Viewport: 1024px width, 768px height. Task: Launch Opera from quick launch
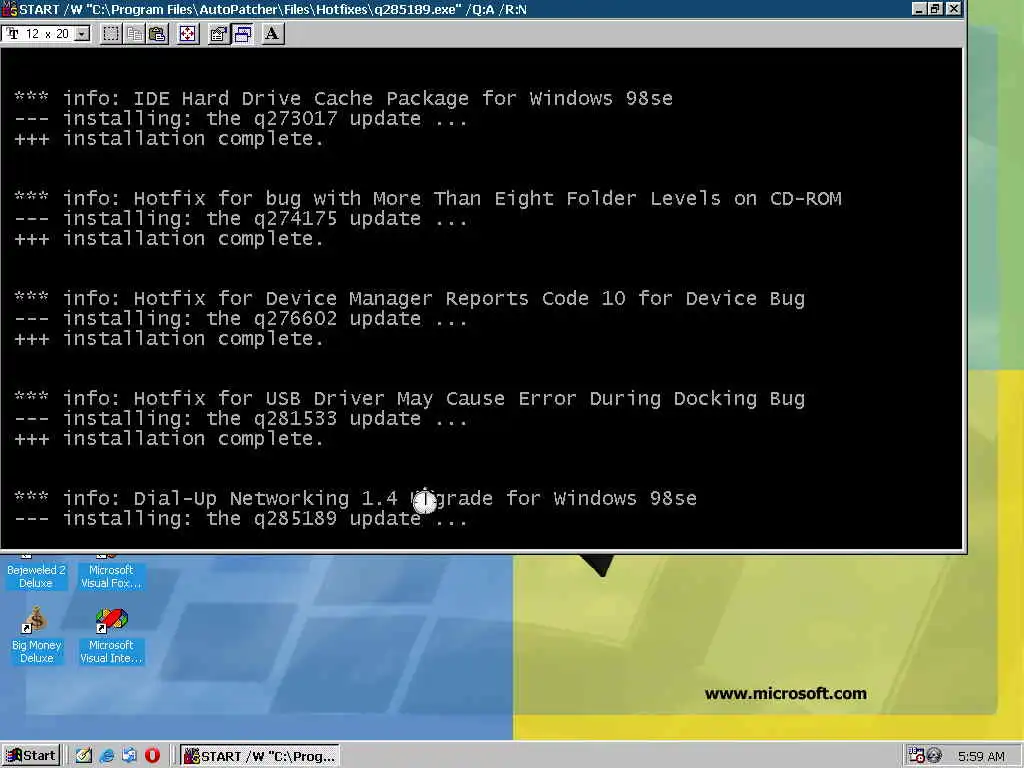[x=152, y=756]
